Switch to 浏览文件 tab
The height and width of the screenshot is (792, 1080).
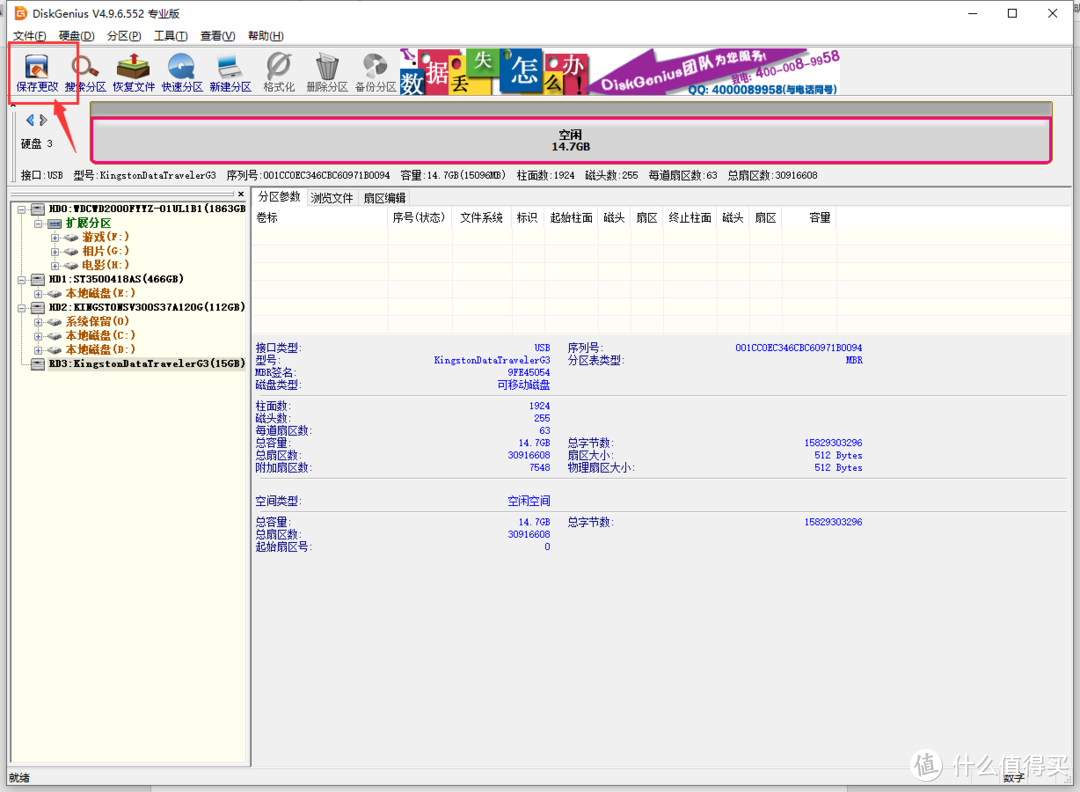[331, 198]
